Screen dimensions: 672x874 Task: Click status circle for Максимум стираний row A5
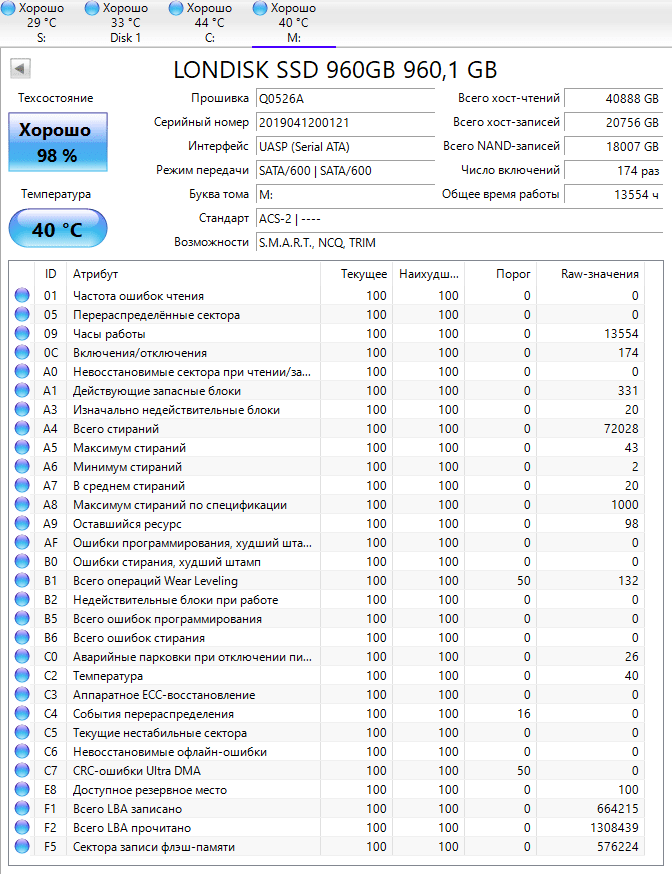click(x=22, y=447)
